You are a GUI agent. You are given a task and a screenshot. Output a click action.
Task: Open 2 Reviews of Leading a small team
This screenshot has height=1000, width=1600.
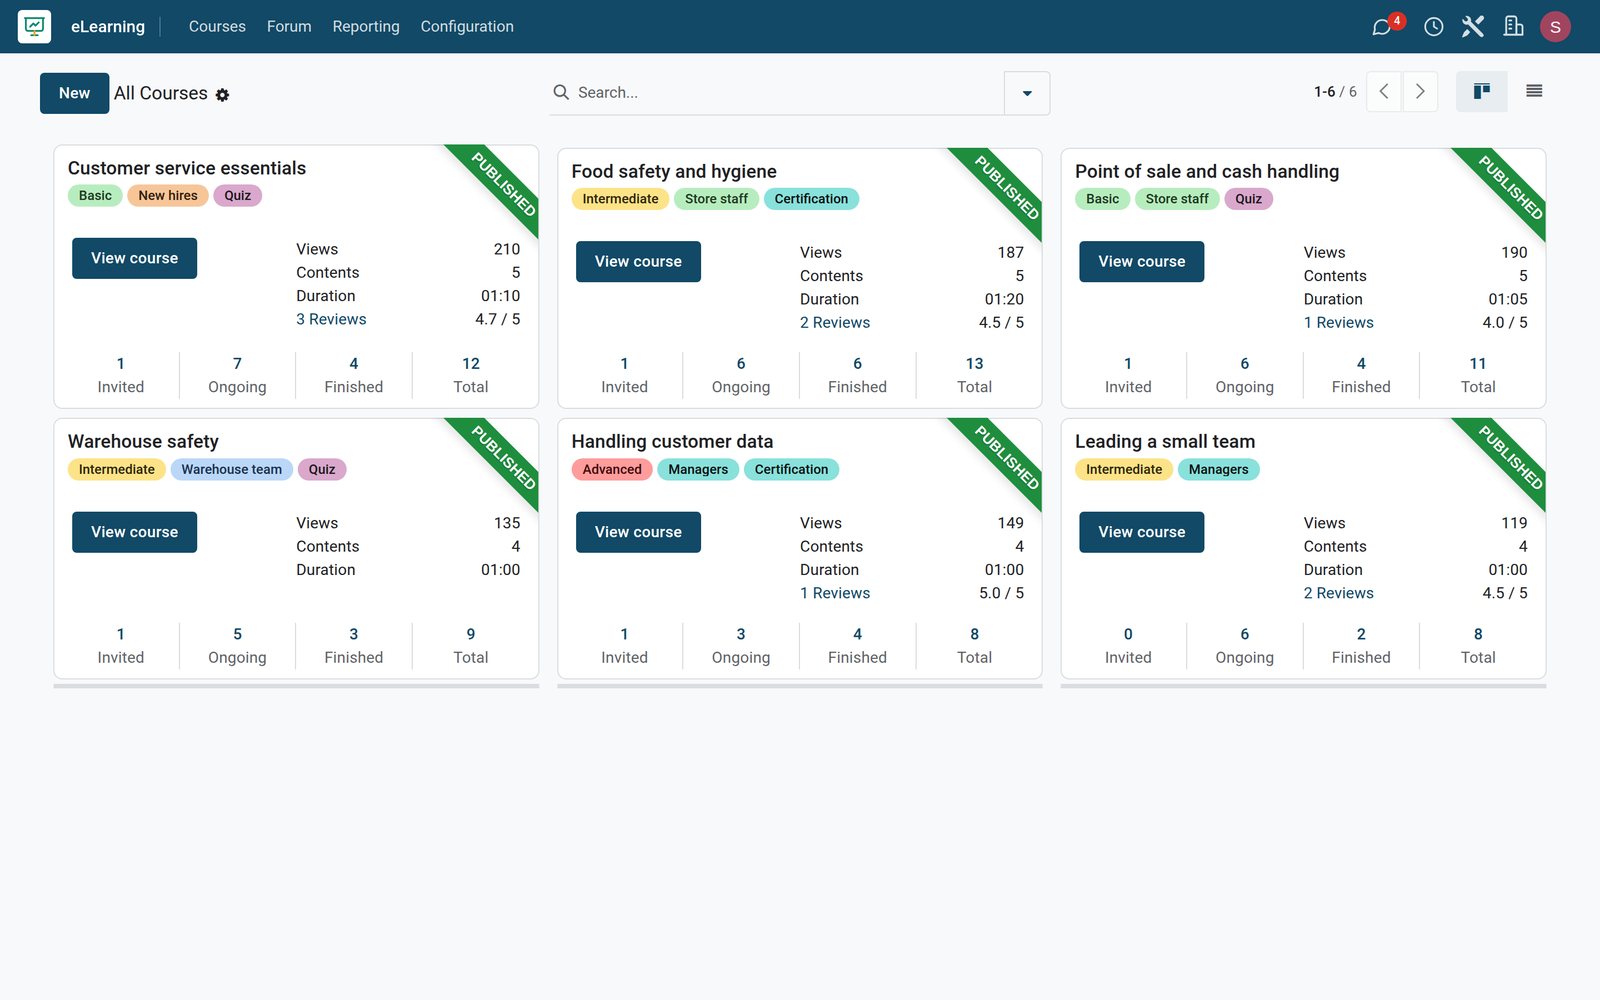point(1338,593)
